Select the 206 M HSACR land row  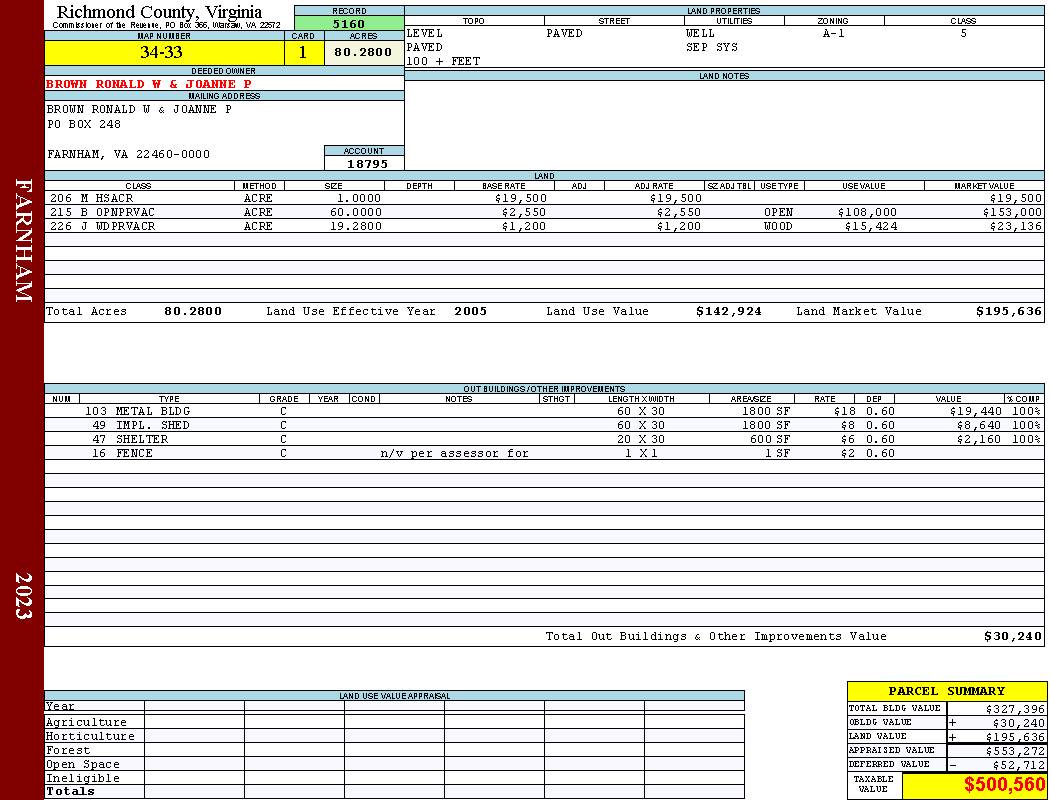(544, 198)
